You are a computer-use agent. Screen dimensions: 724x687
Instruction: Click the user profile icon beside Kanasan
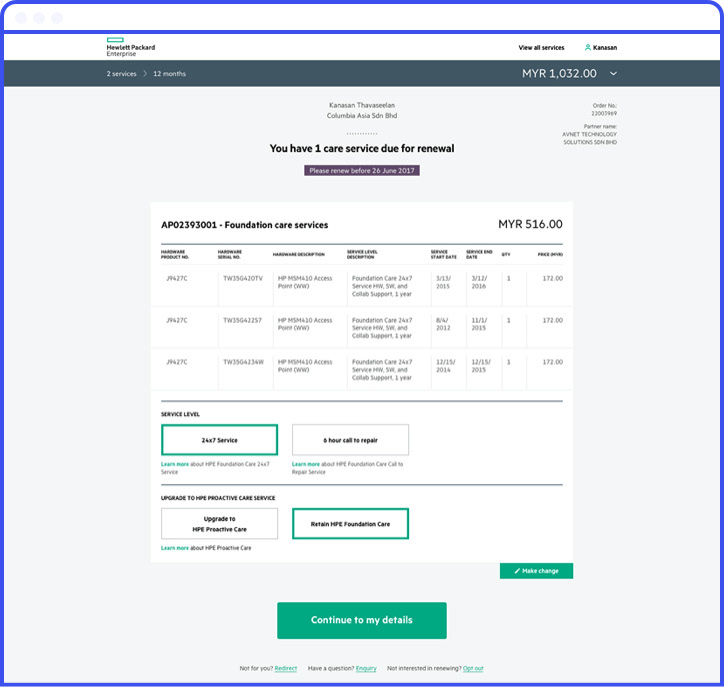point(587,47)
